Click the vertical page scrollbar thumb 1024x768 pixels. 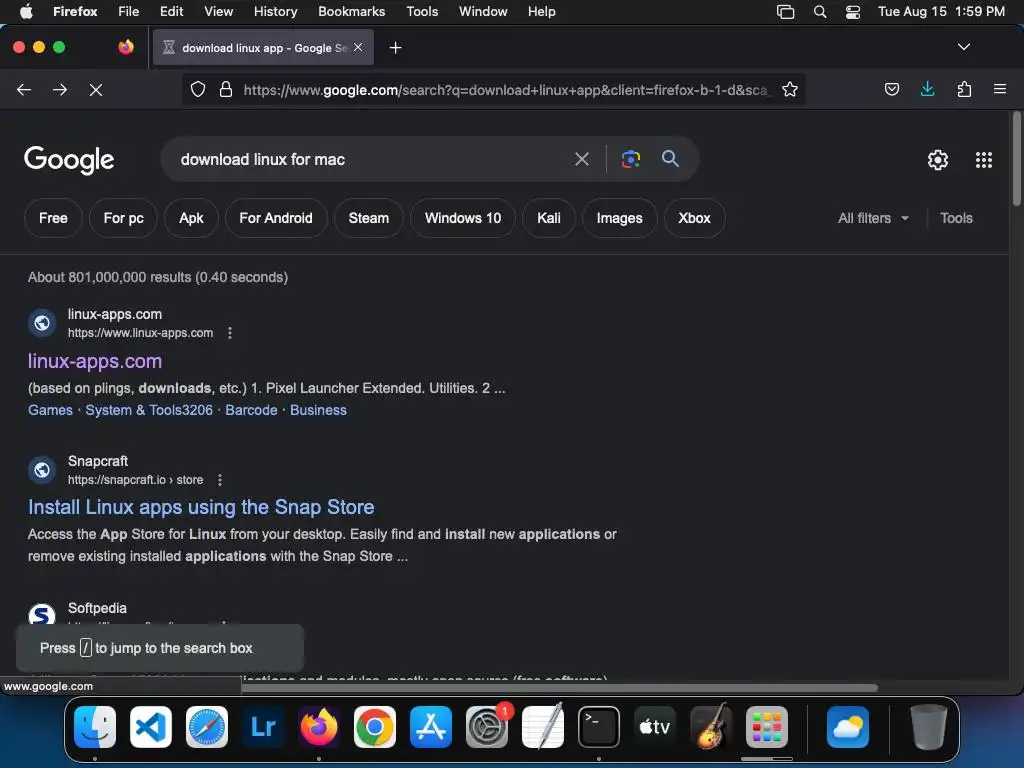coord(1016,160)
